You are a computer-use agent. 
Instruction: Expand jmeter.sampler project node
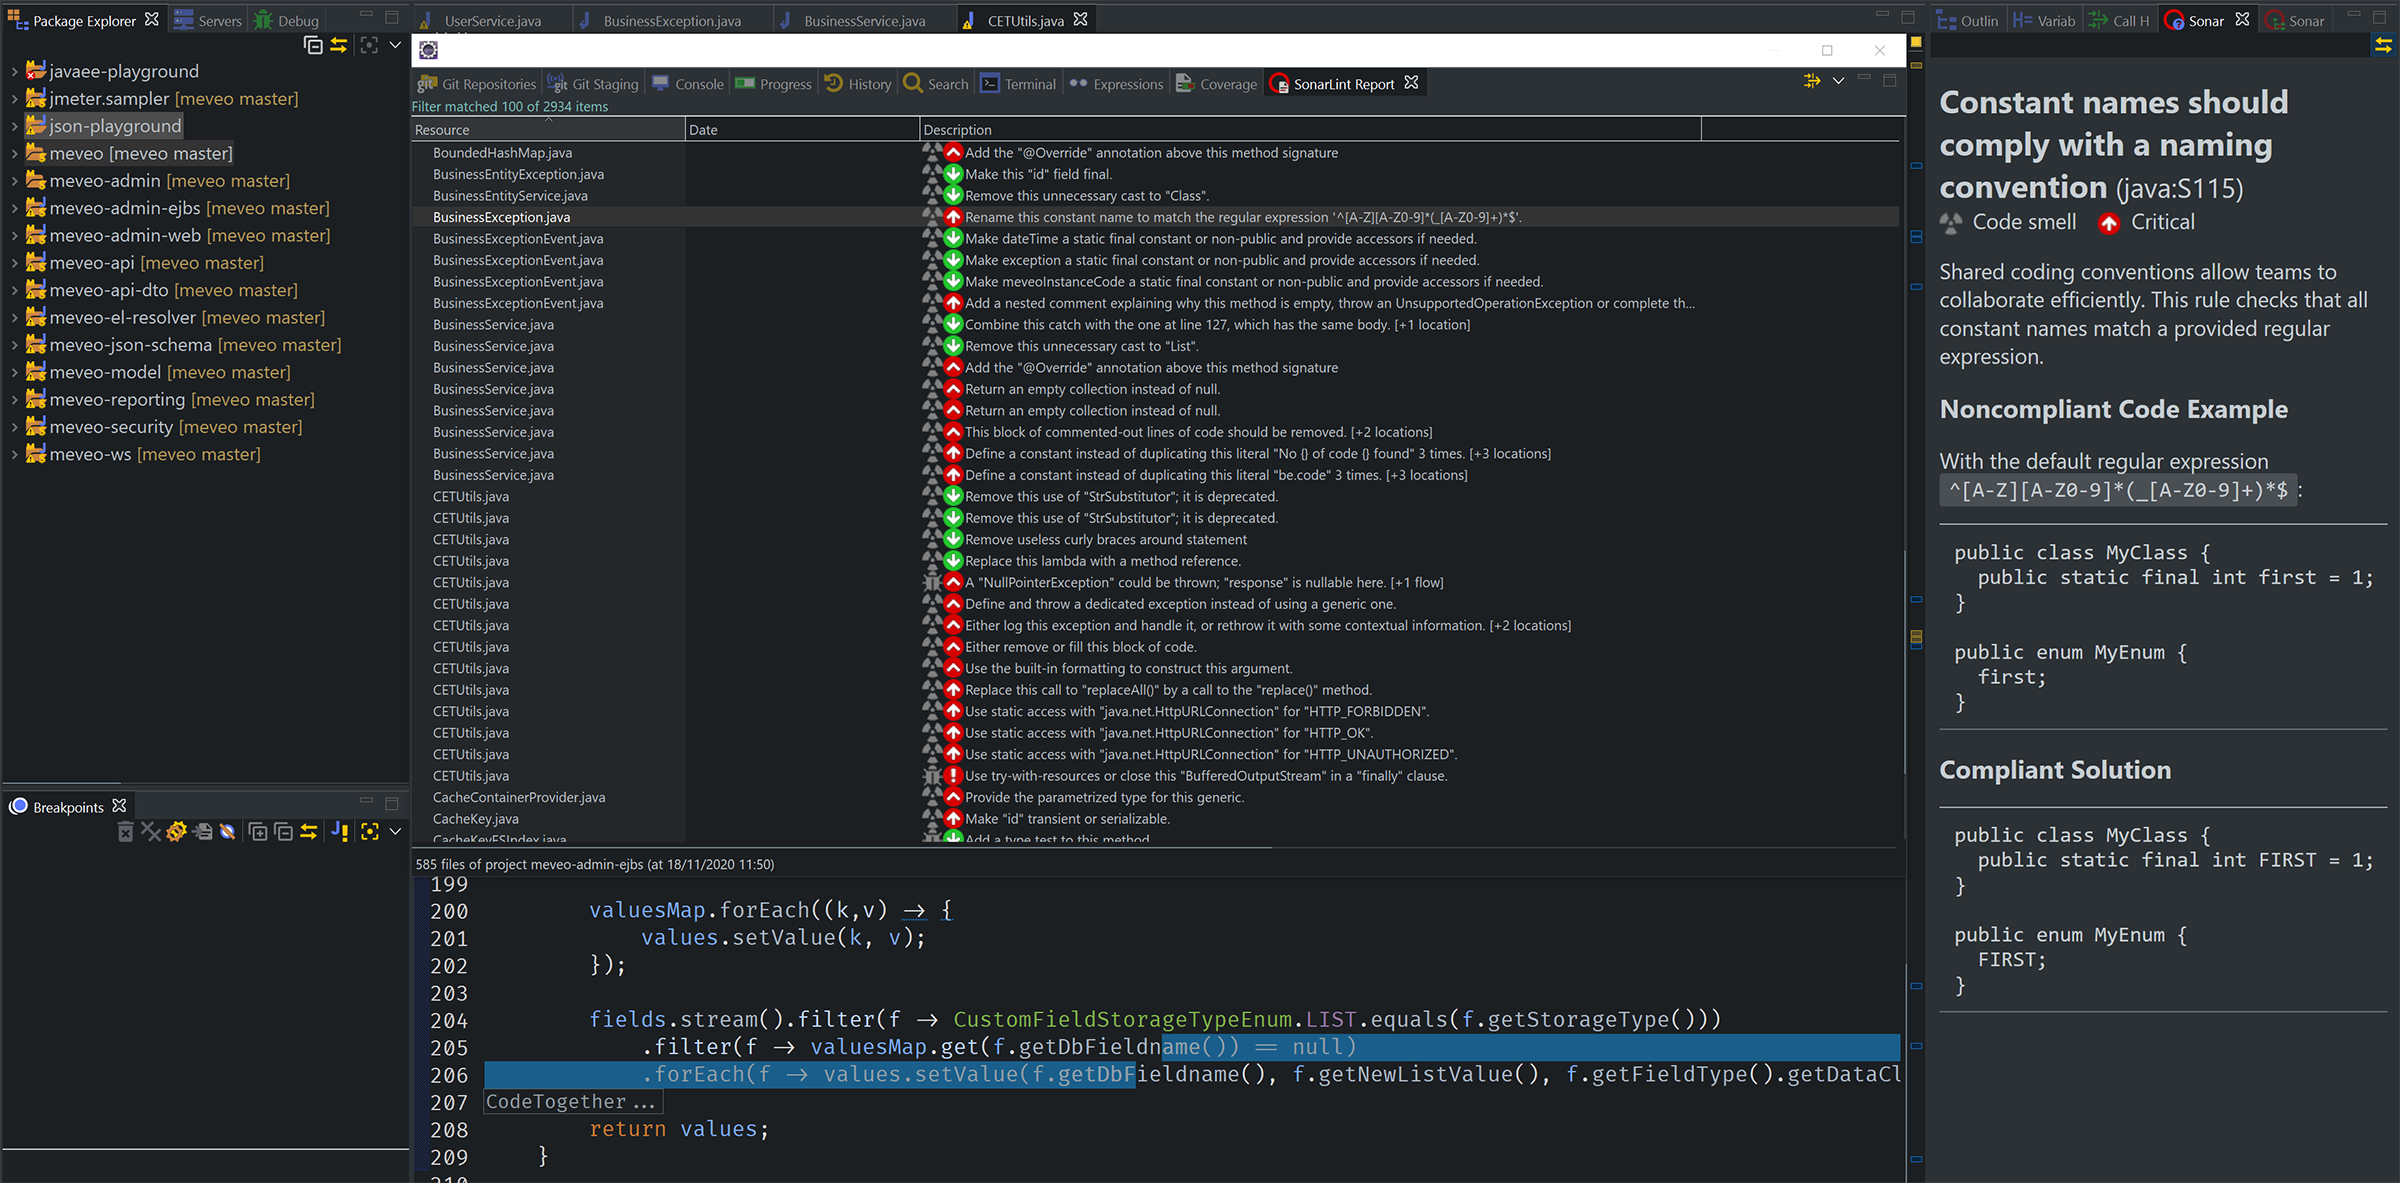(14, 99)
